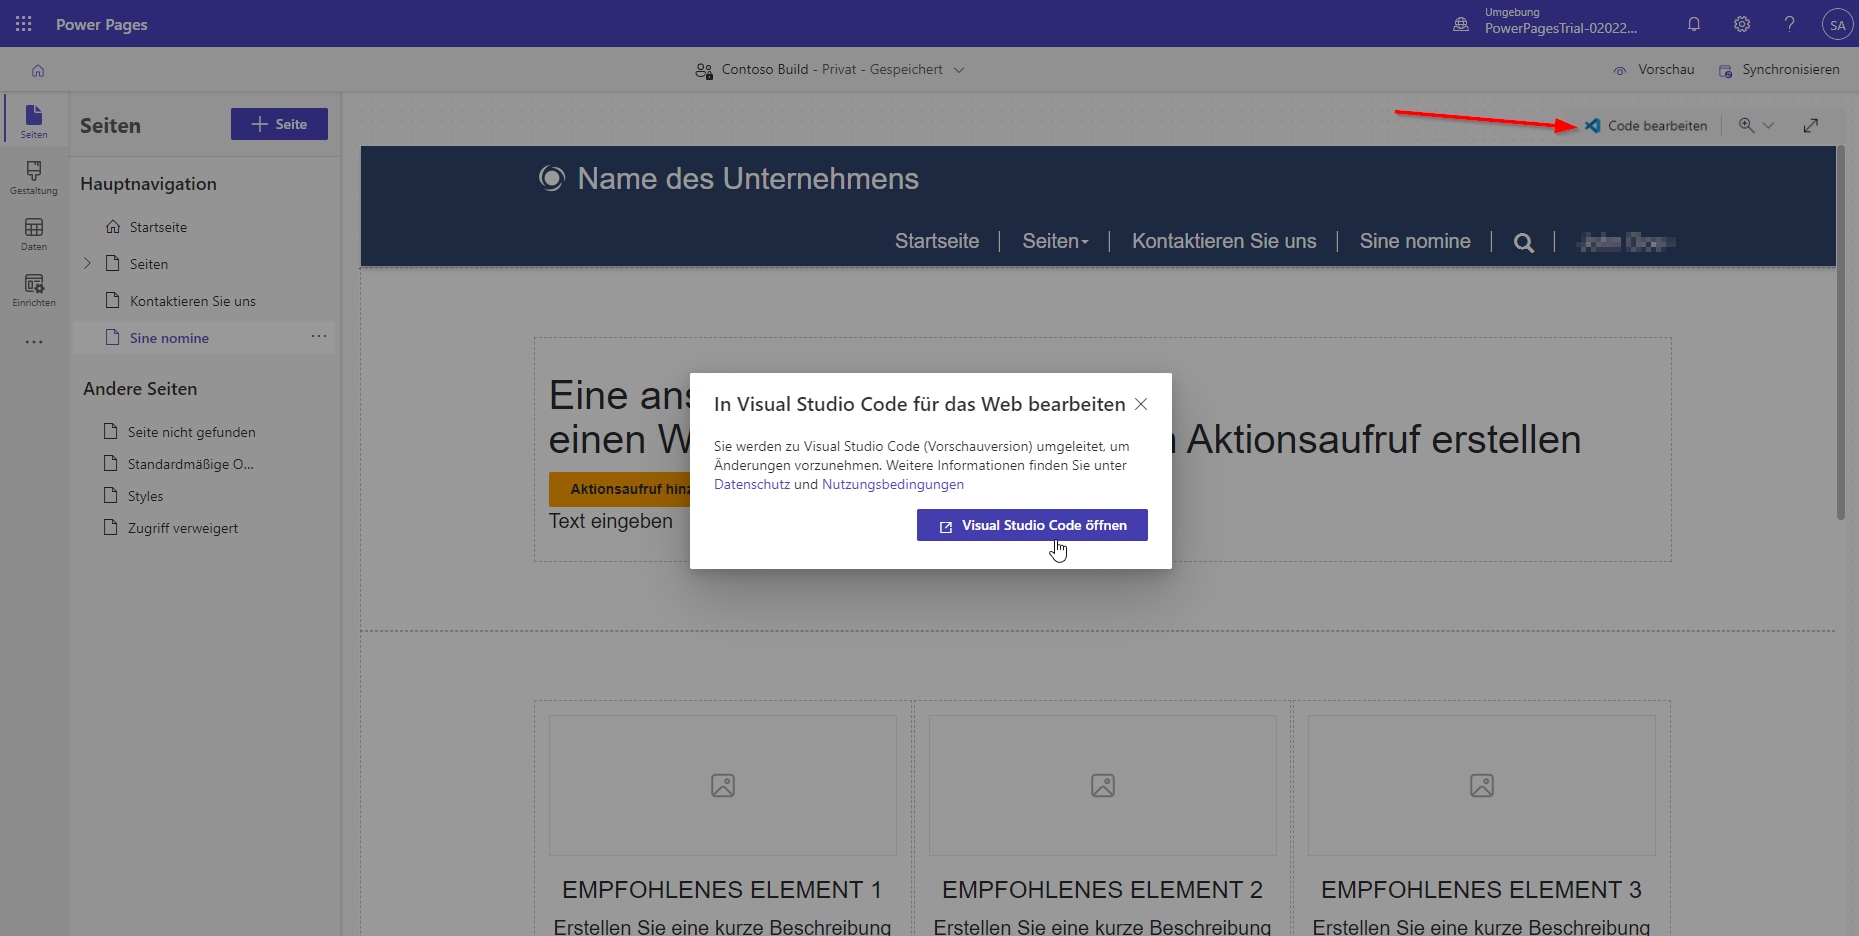Click the orange Aktionsaufruf button

(x=619, y=489)
